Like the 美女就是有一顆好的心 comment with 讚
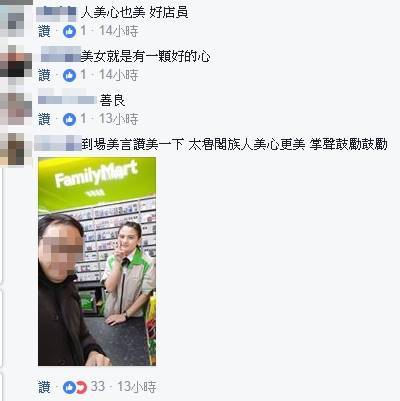The height and width of the screenshot is (401, 400). coord(44,75)
